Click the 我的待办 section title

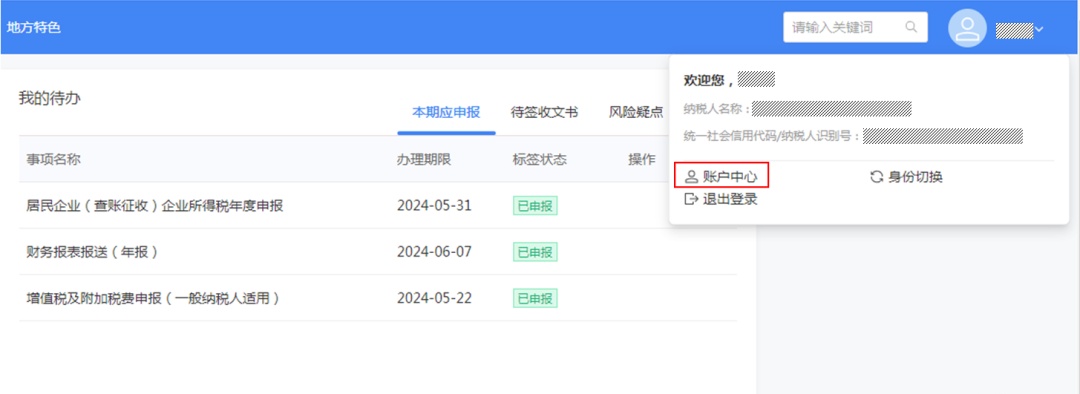tap(50, 98)
